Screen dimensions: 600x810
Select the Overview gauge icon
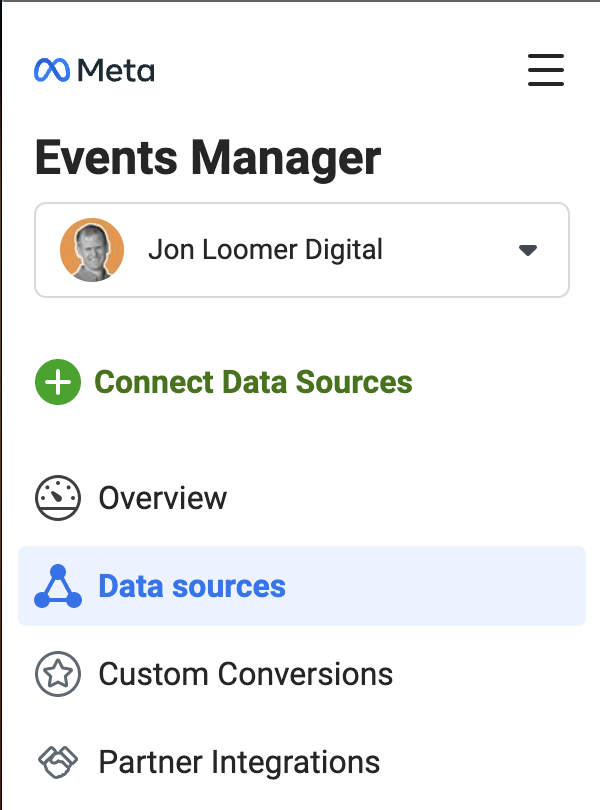58,498
